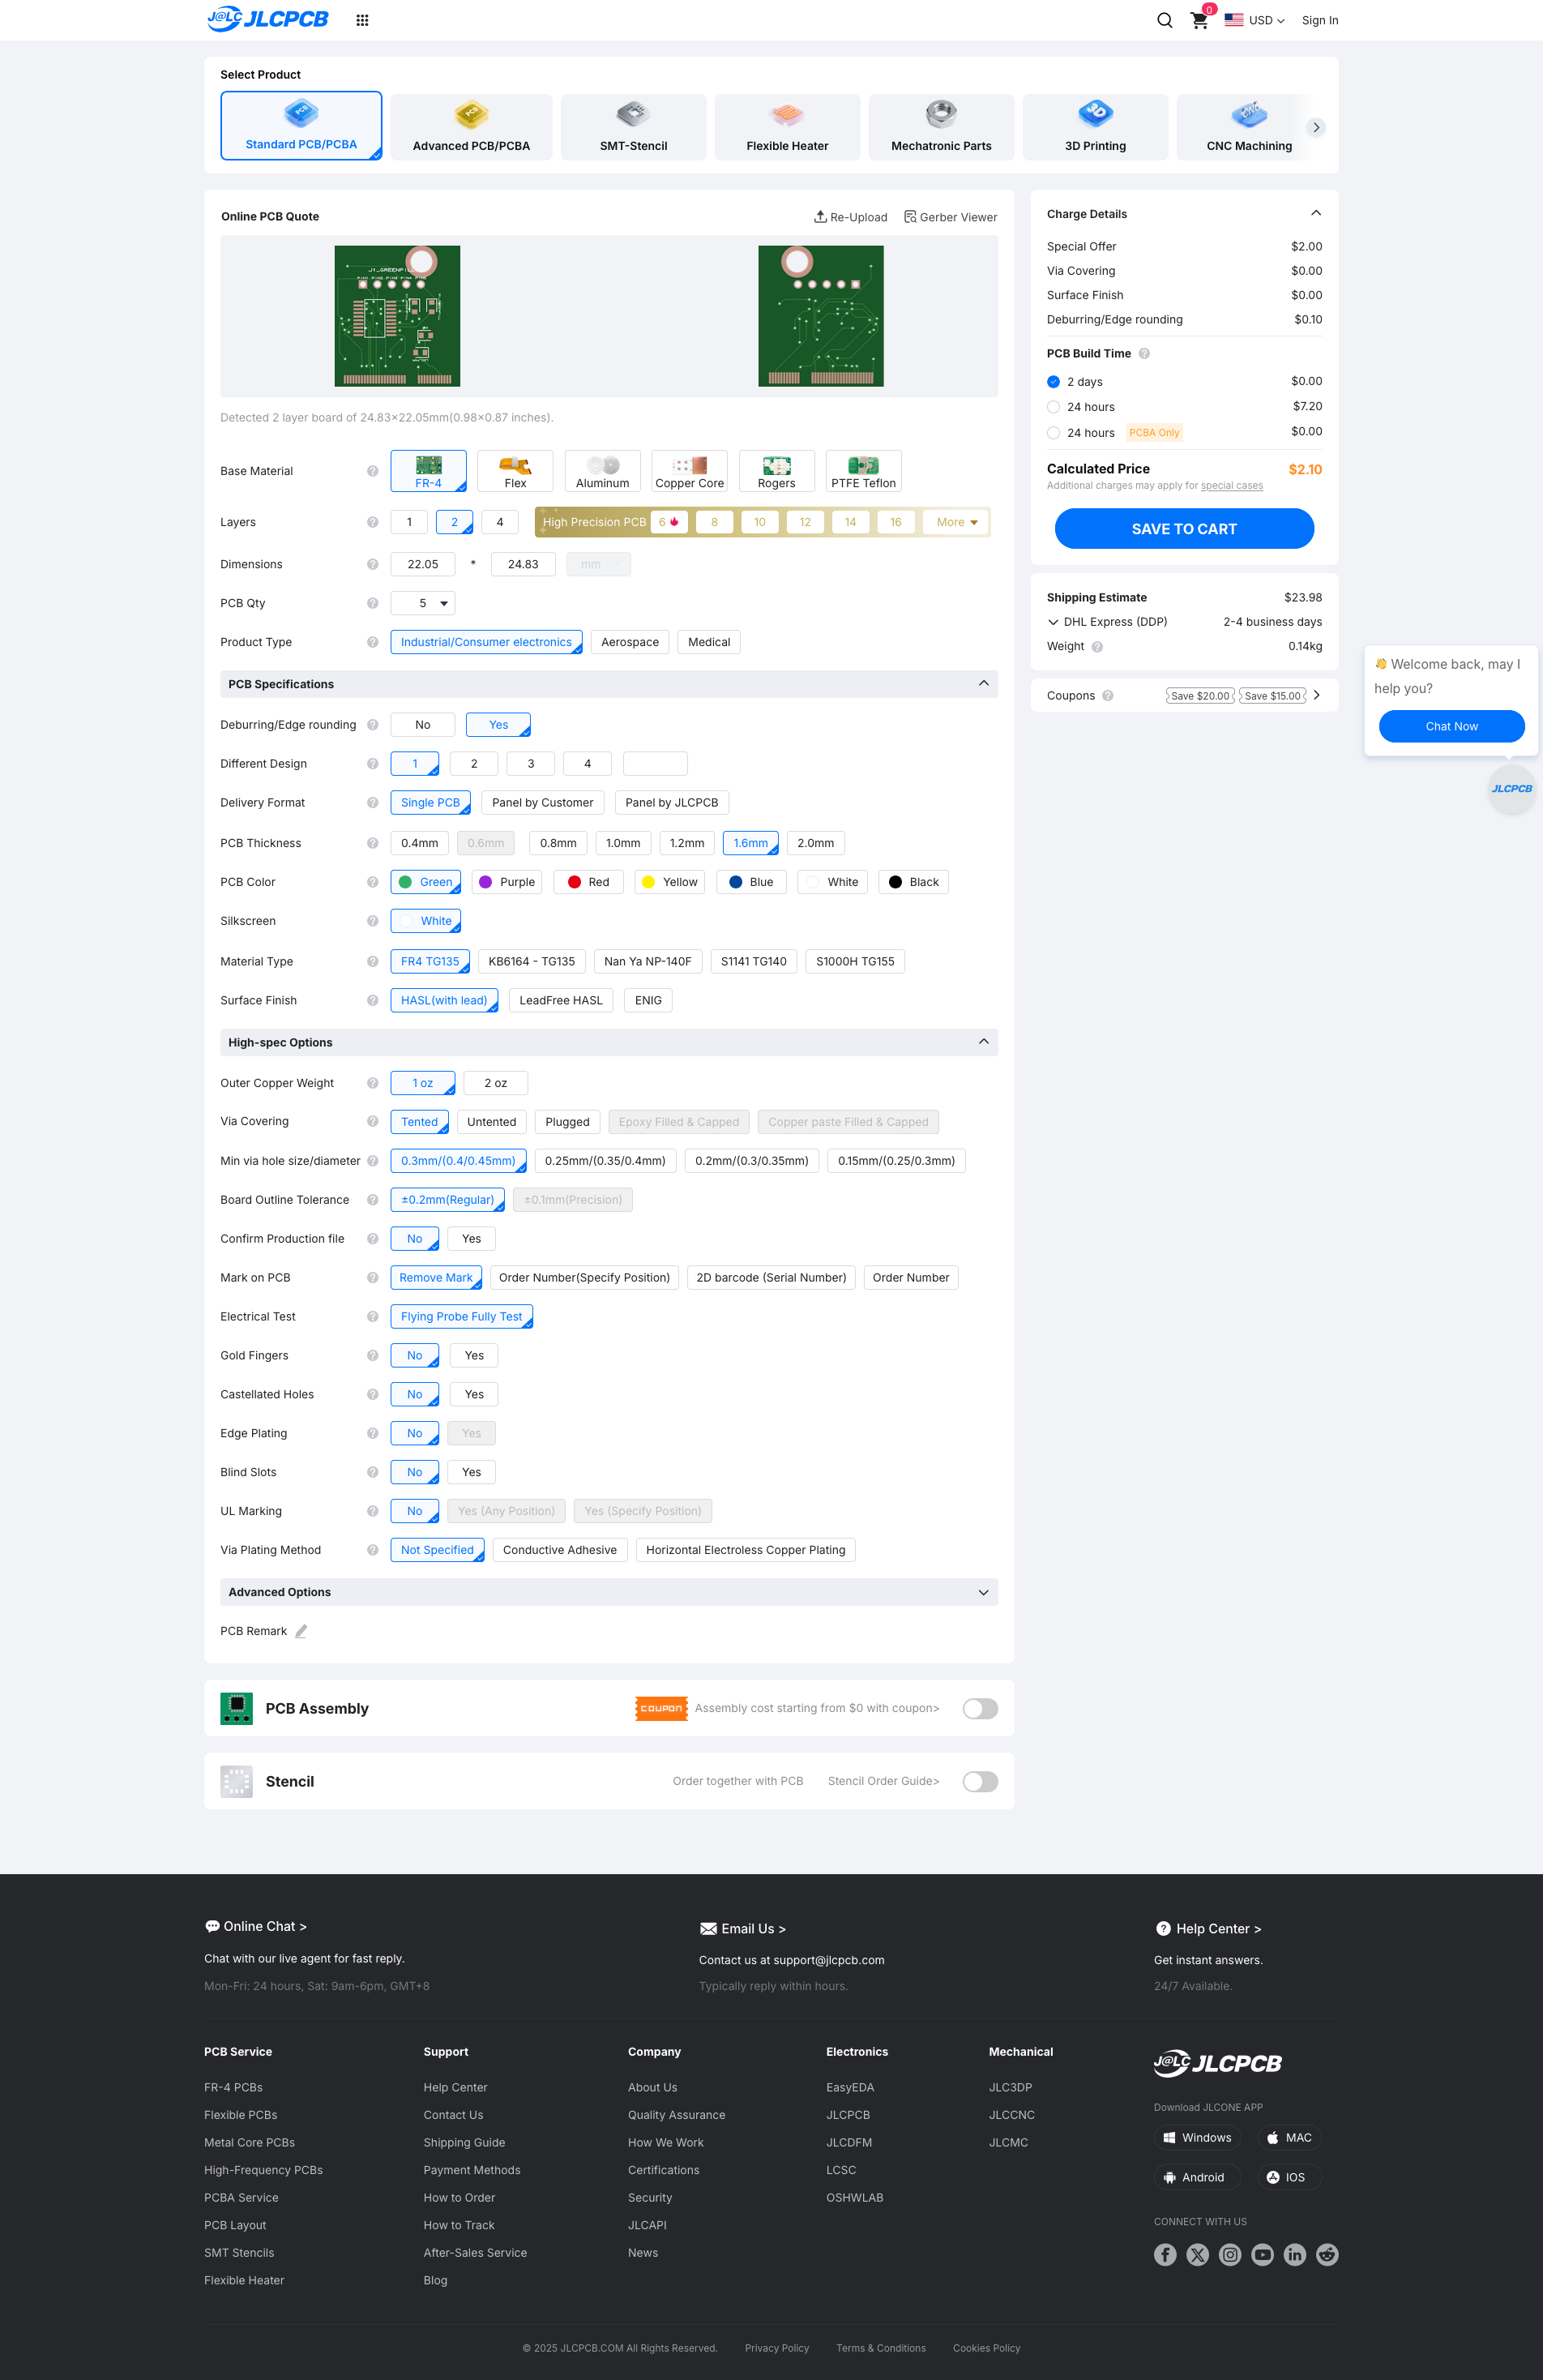The height and width of the screenshot is (2380, 1543).
Task: Click the Weight help icon
Action: click(x=1097, y=647)
